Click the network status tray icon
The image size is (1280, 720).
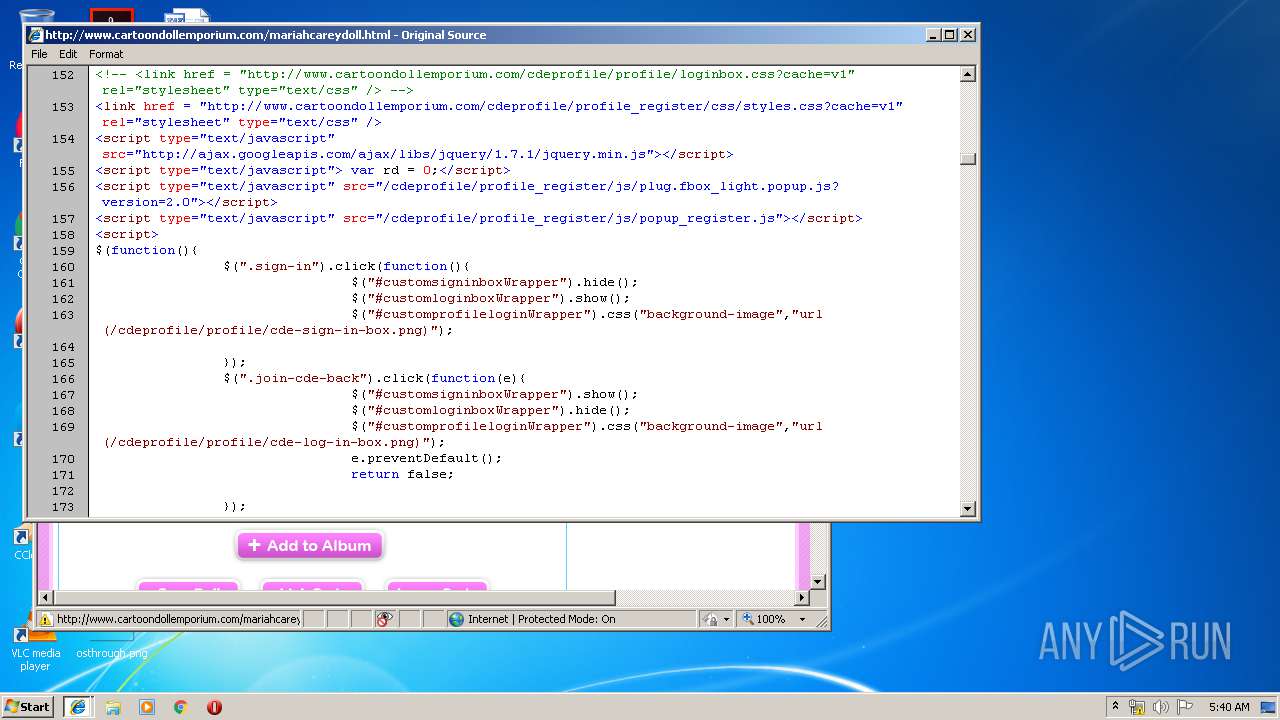1137,707
